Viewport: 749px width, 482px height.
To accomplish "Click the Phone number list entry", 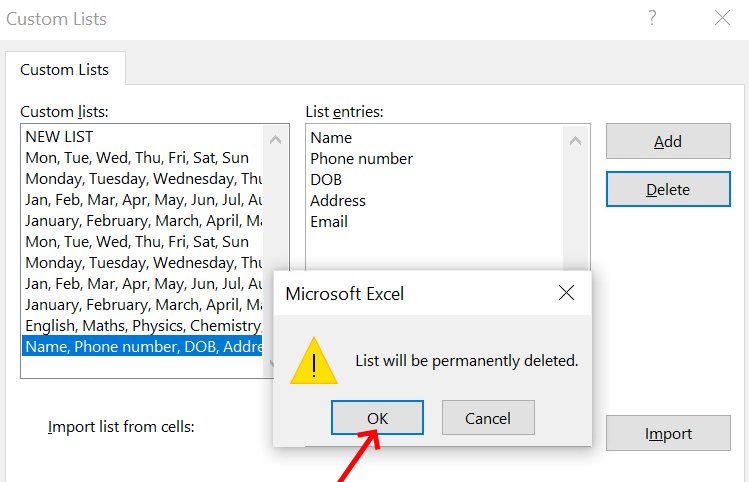I will pyautogui.click(x=361, y=159).
